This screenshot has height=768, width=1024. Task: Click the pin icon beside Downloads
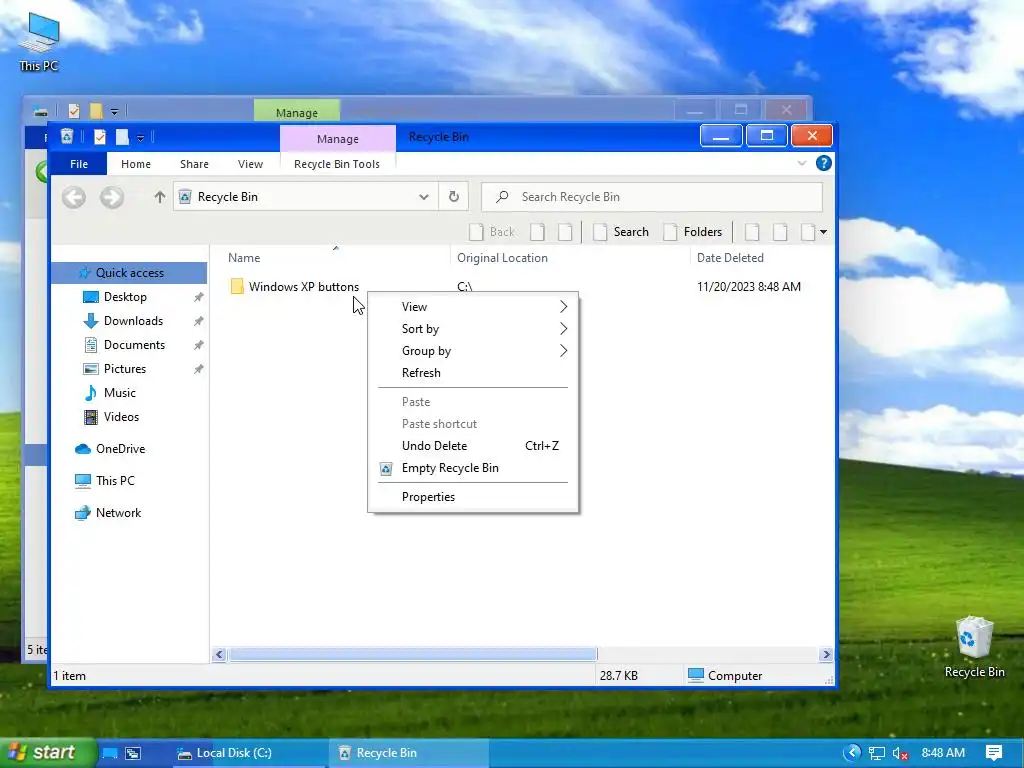click(199, 321)
